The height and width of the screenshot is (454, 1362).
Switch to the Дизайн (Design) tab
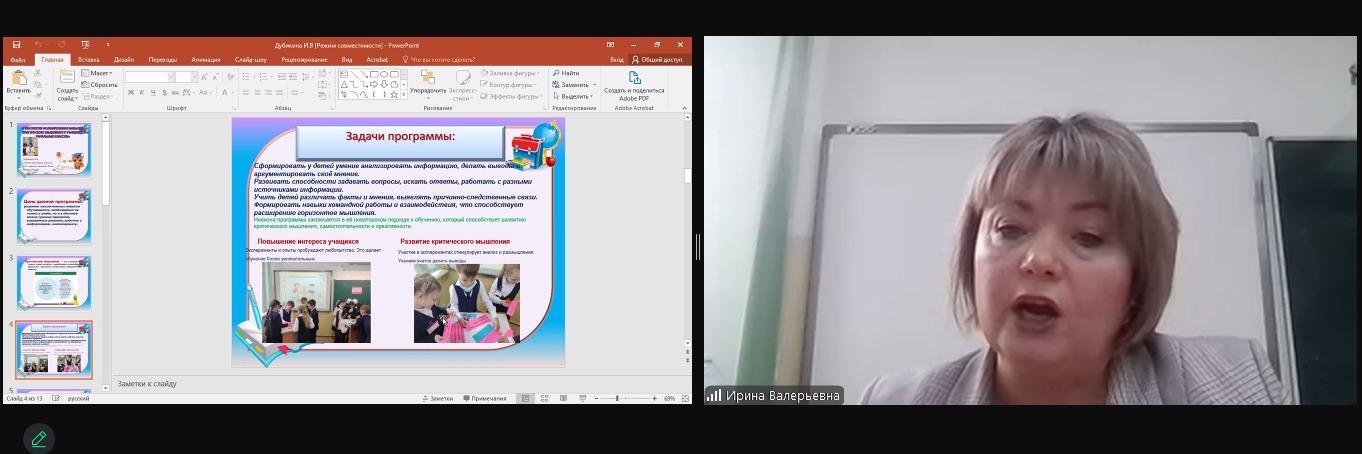tap(124, 59)
